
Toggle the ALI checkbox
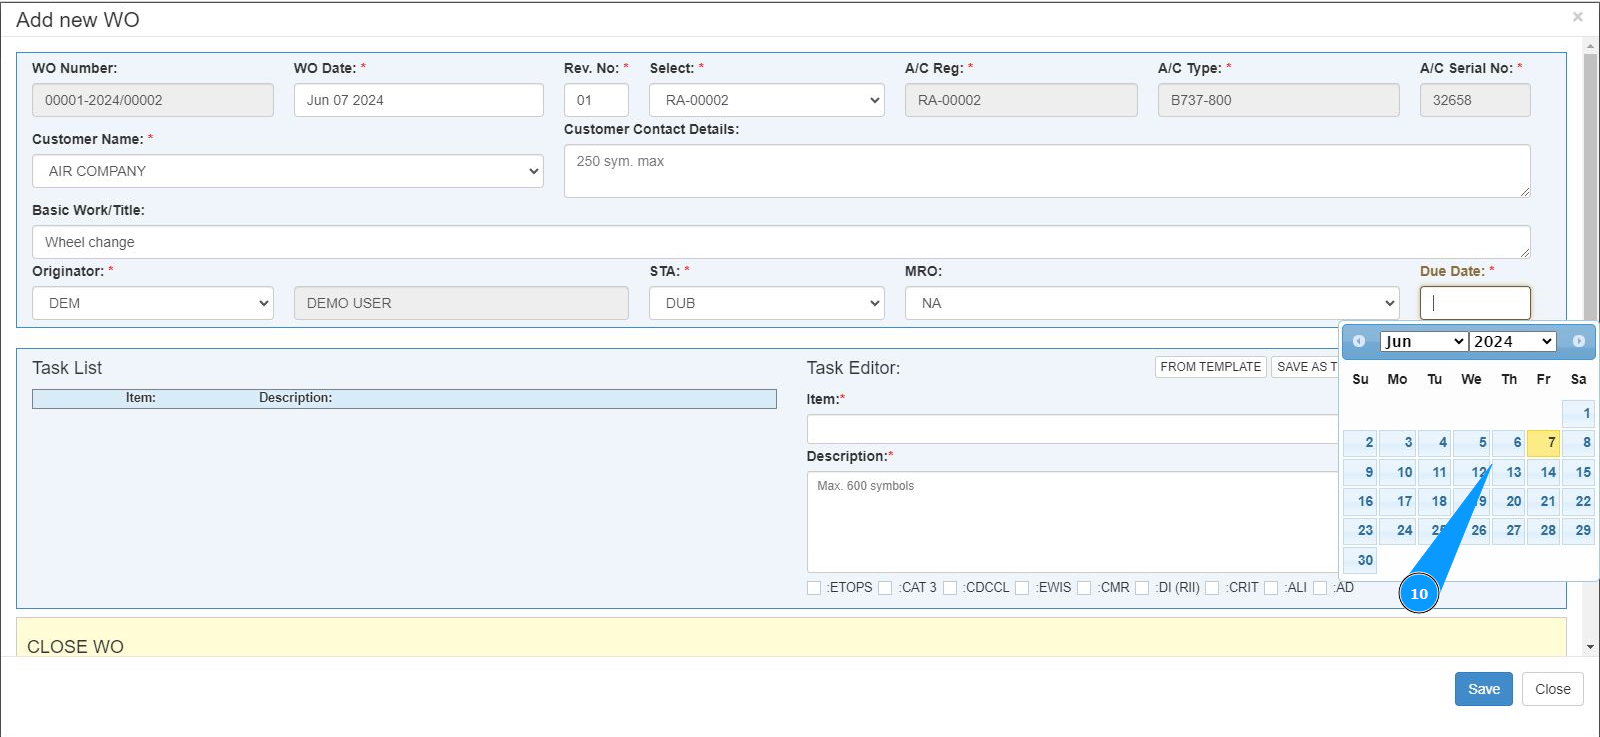point(1271,588)
